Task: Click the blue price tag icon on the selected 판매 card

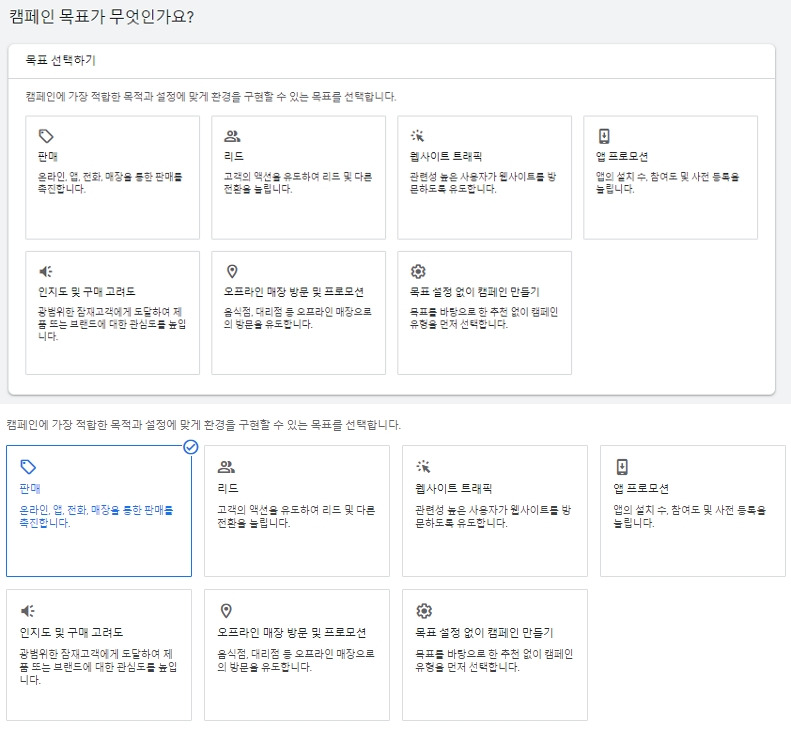Action: [28, 467]
